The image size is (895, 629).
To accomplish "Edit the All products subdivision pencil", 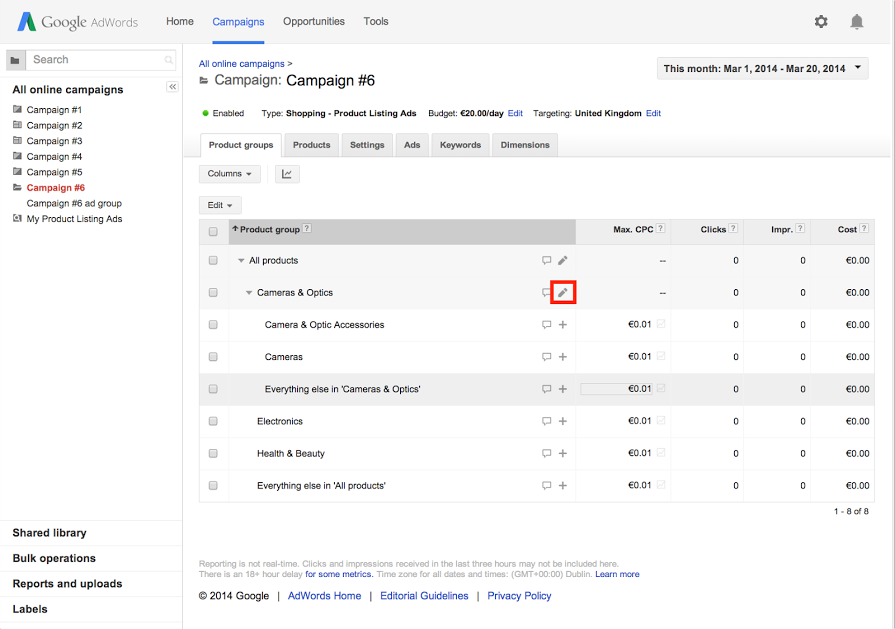I will [563, 260].
